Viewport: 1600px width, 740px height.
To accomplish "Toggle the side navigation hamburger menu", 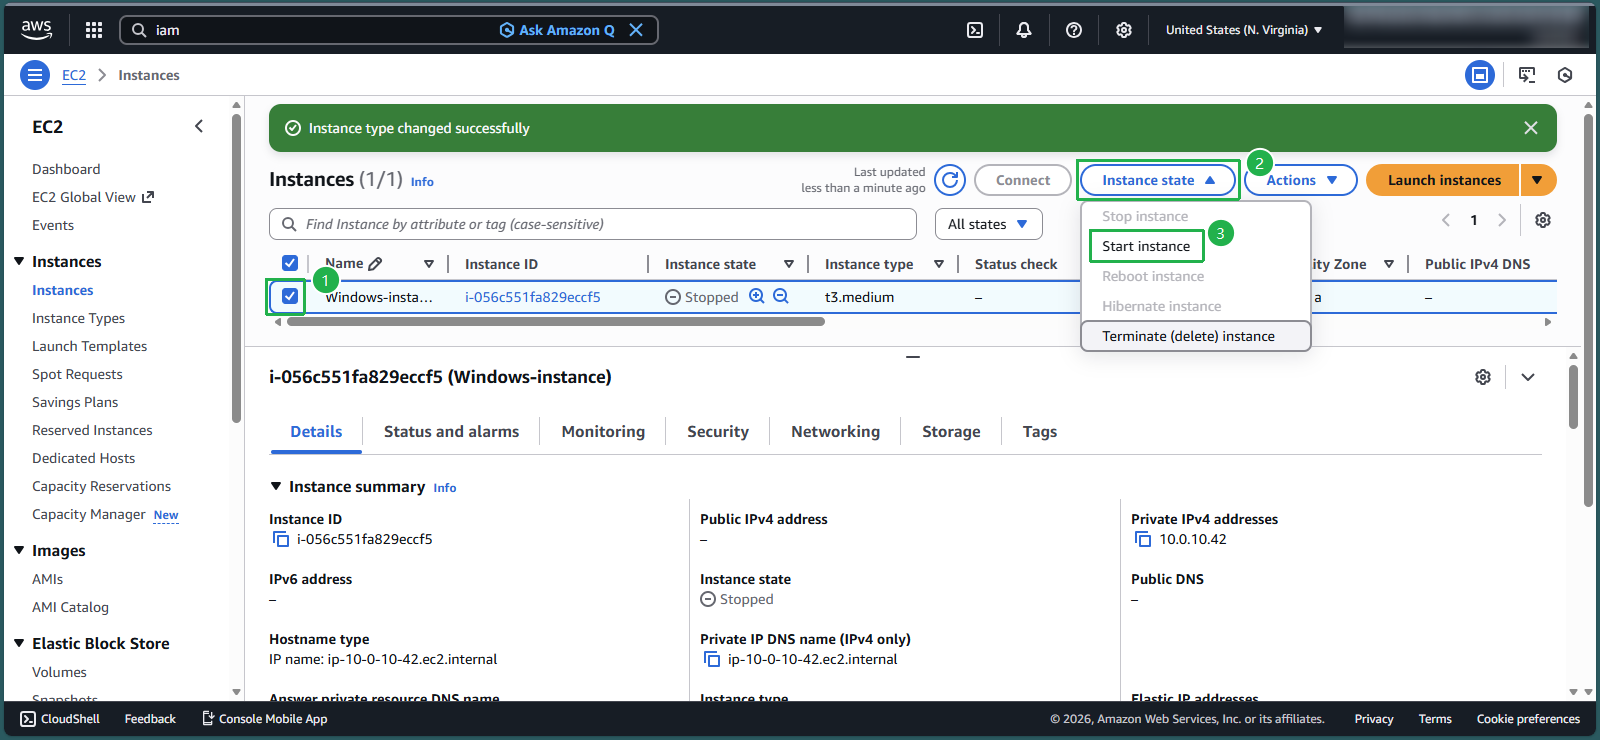I will pyautogui.click(x=35, y=75).
